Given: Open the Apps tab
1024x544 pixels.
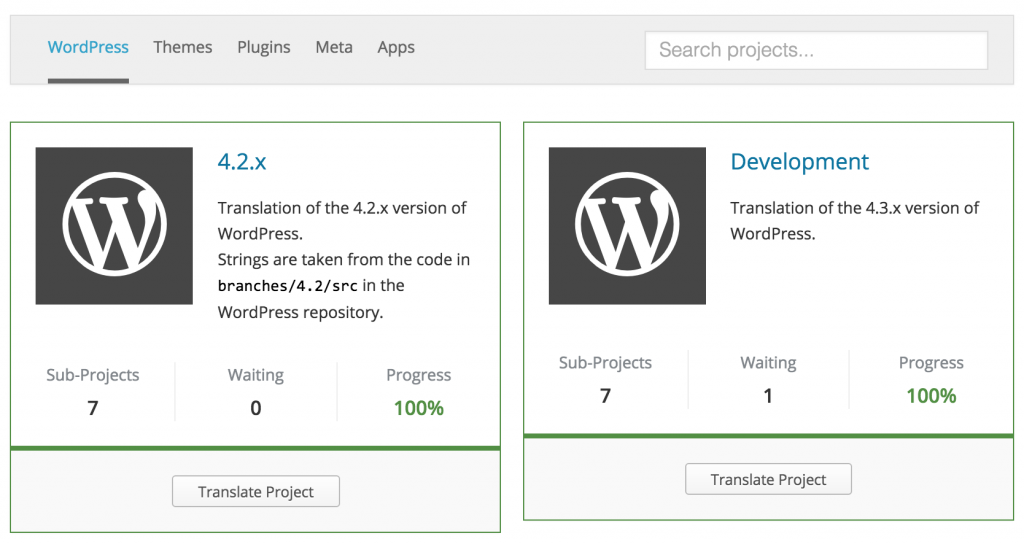Looking at the screenshot, I should pos(396,48).
